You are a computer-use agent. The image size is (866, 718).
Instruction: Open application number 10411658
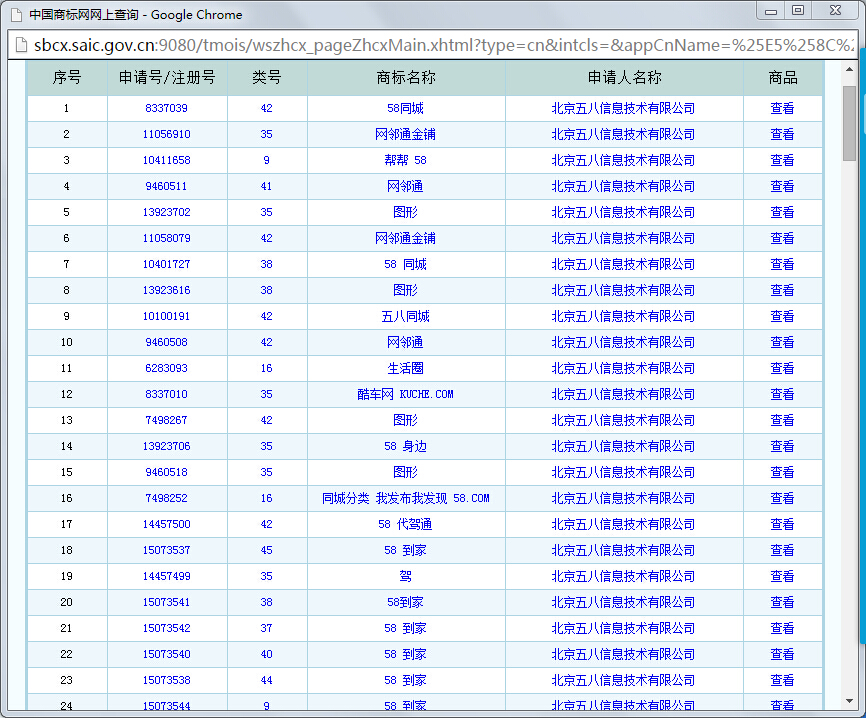pyautogui.click(x=166, y=160)
